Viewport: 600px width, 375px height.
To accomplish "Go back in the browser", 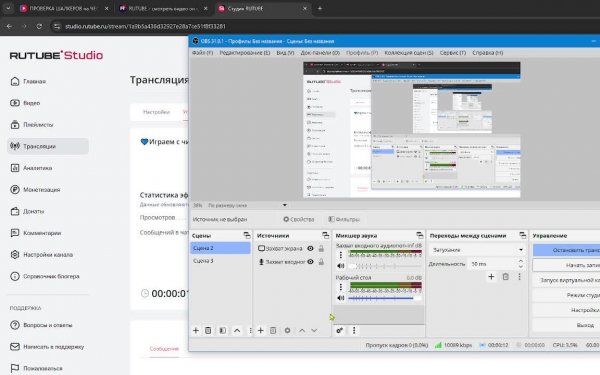I will pyautogui.click(x=10, y=26).
